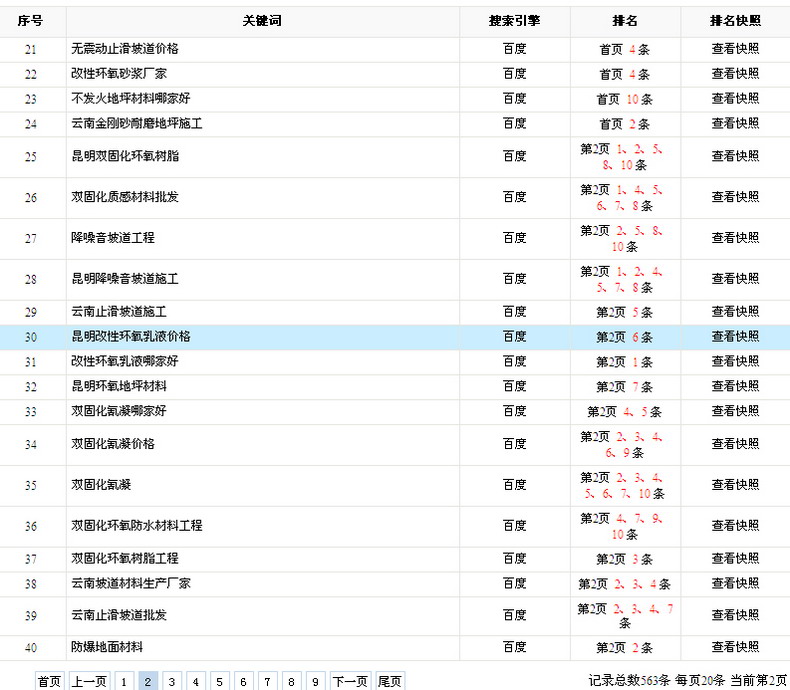
Task: Select keyword 双固化环氧防水材料工程
Action: (137, 526)
